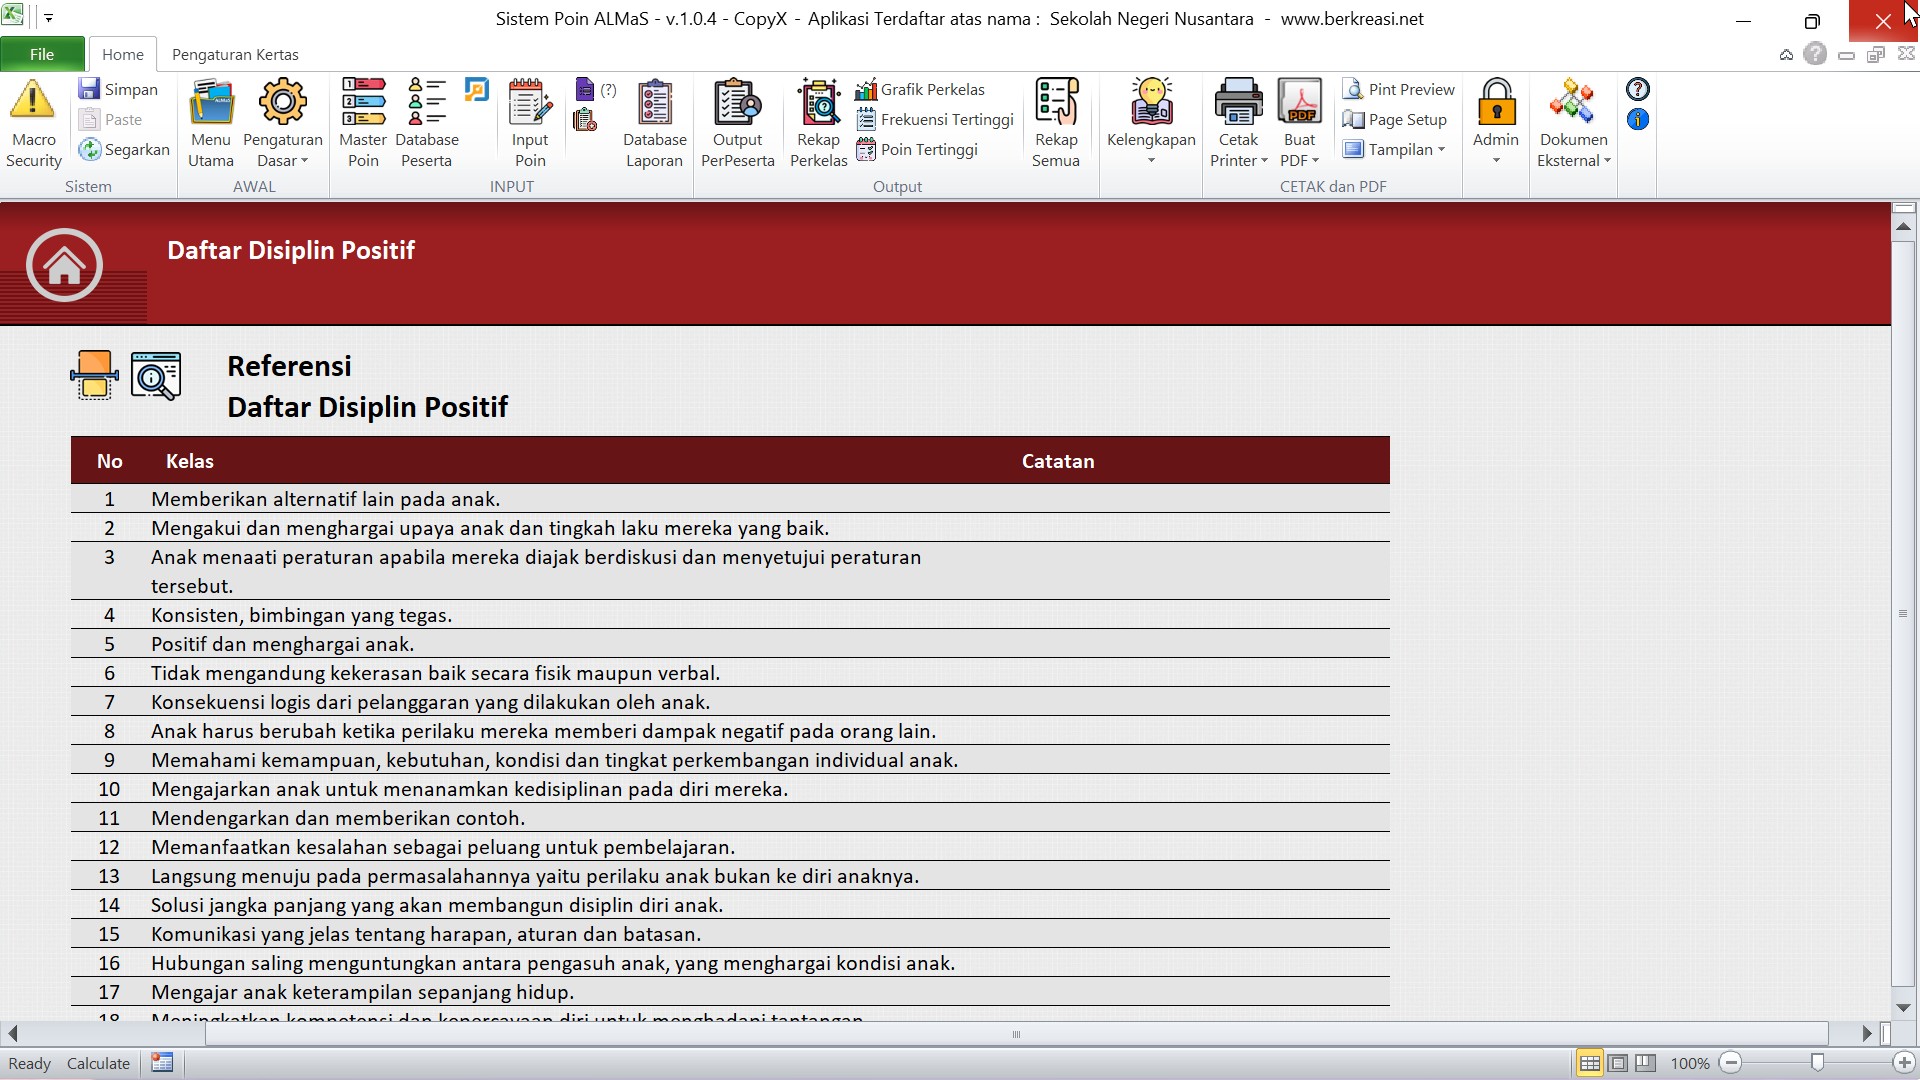Switch to Page Break Preview view
The width and height of the screenshot is (1920, 1080).
point(1645,1063)
